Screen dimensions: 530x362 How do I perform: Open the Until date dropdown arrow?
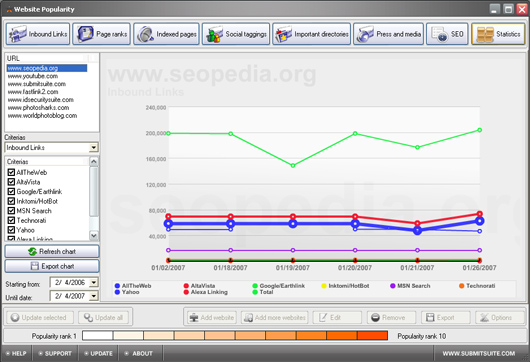coord(94,296)
